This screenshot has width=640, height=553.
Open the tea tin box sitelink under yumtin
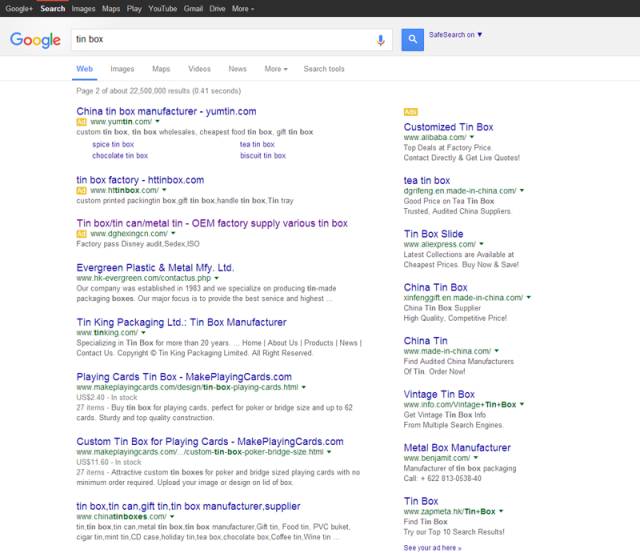tap(257, 144)
